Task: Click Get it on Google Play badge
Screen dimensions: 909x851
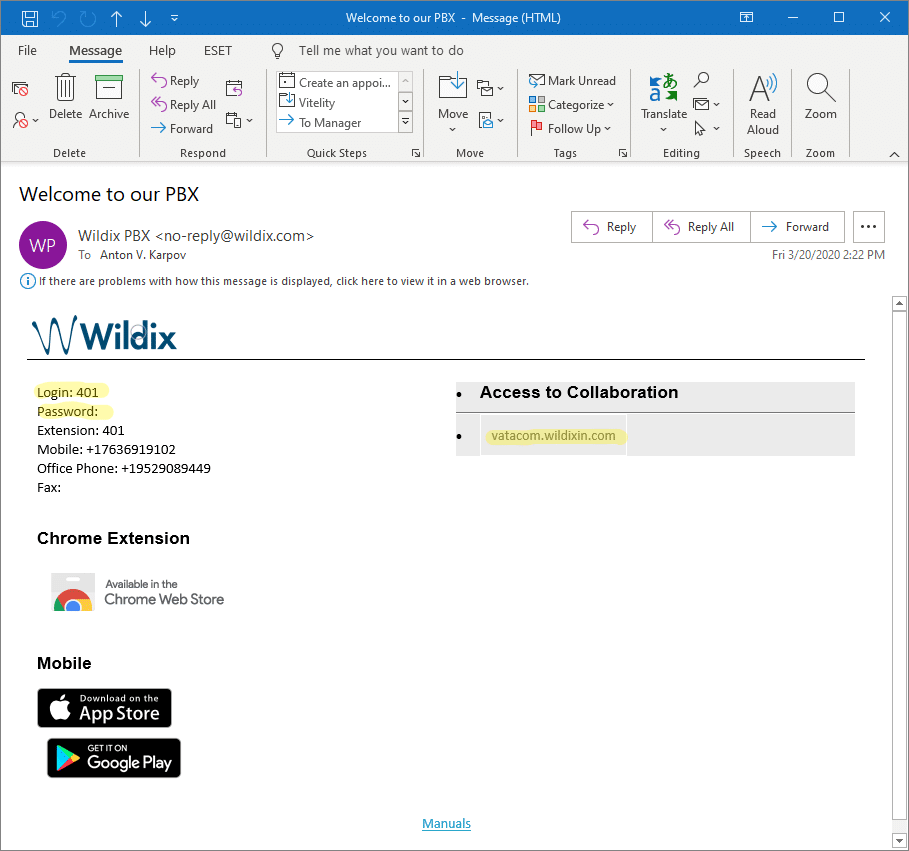Action: tap(114, 758)
